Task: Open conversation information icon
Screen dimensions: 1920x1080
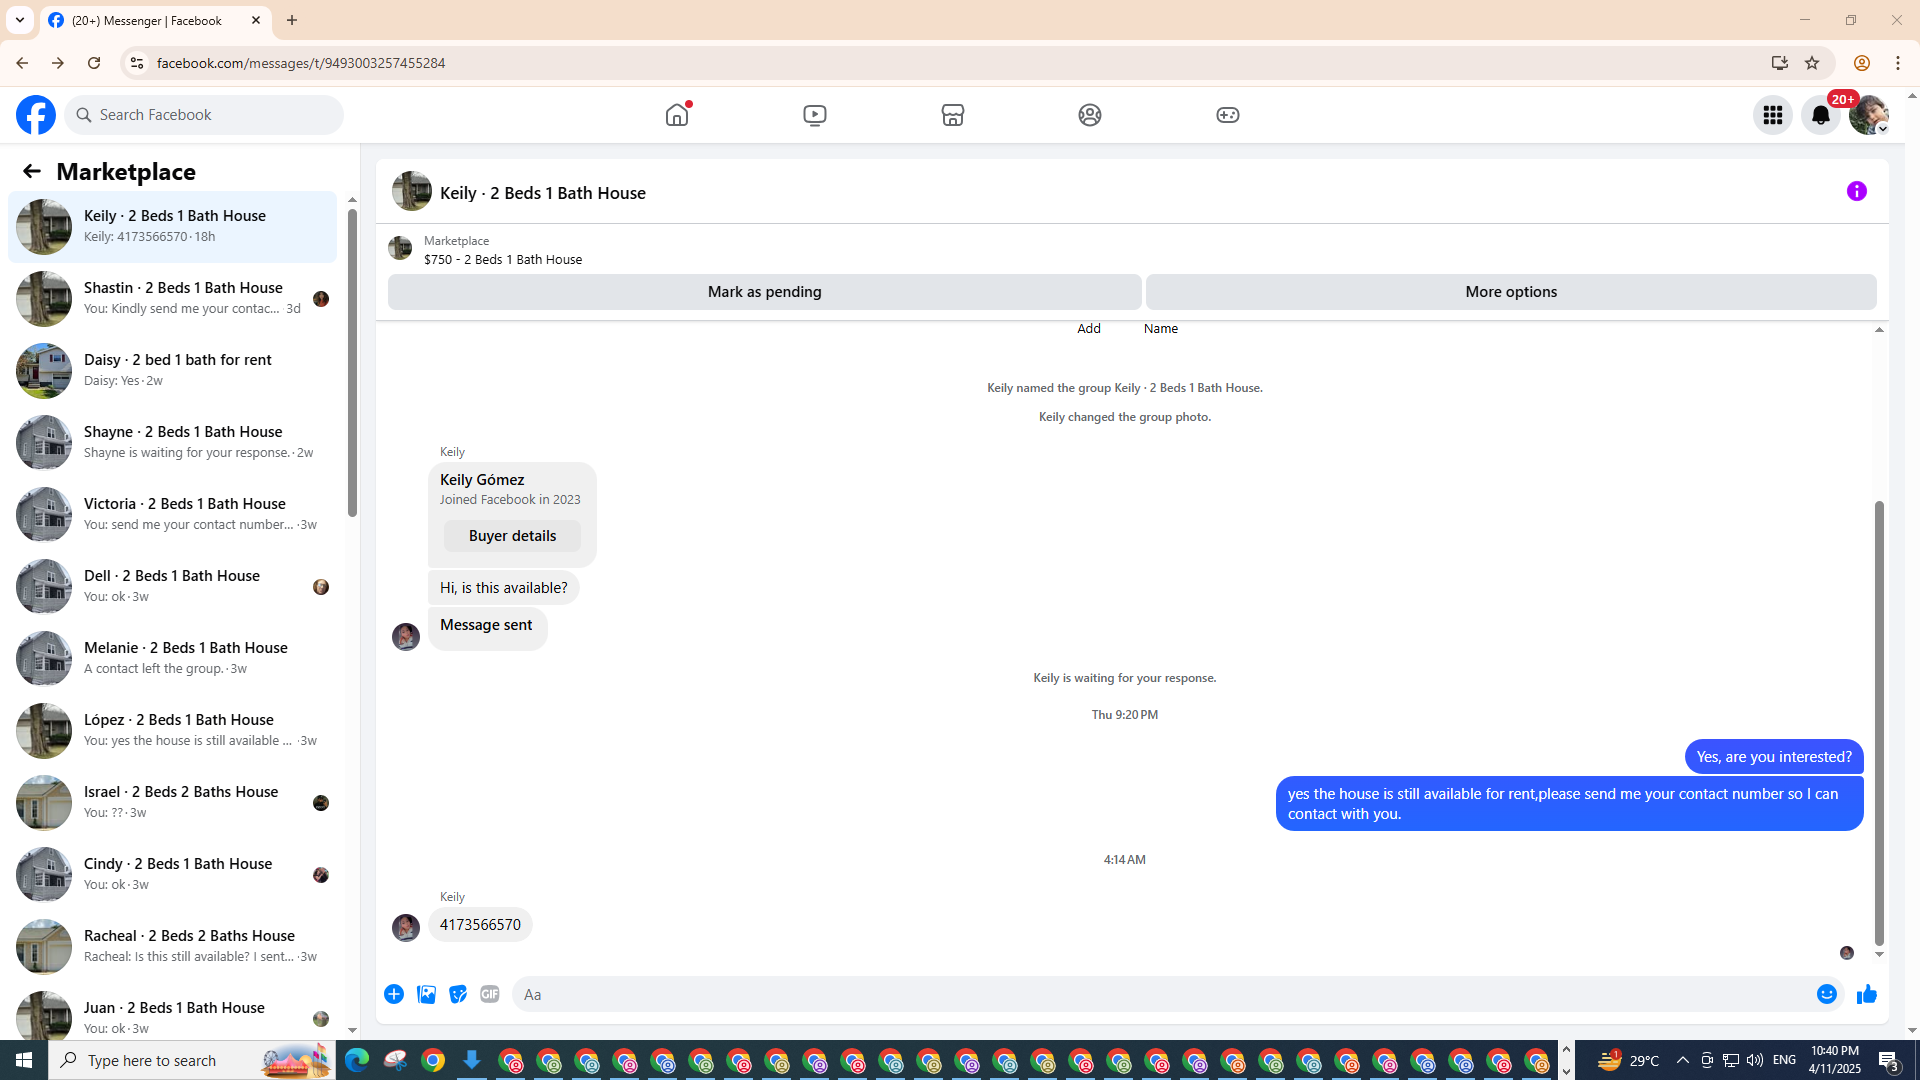Action: (1857, 191)
